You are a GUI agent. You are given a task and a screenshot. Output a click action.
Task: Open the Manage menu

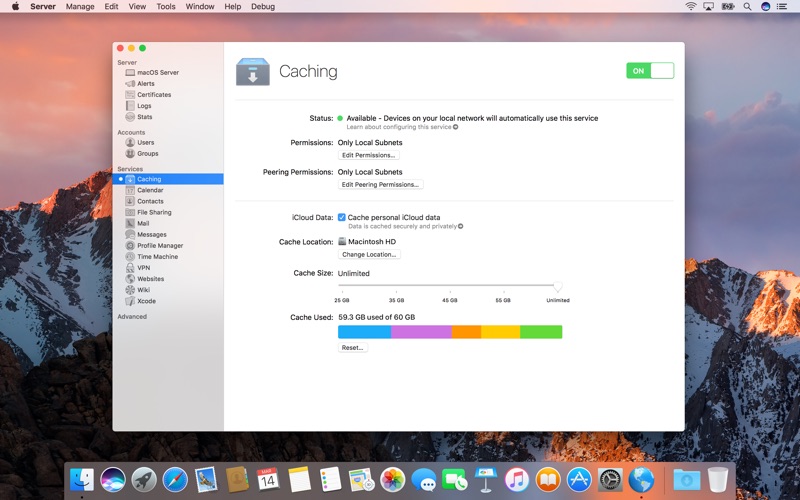pyautogui.click(x=80, y=7)
